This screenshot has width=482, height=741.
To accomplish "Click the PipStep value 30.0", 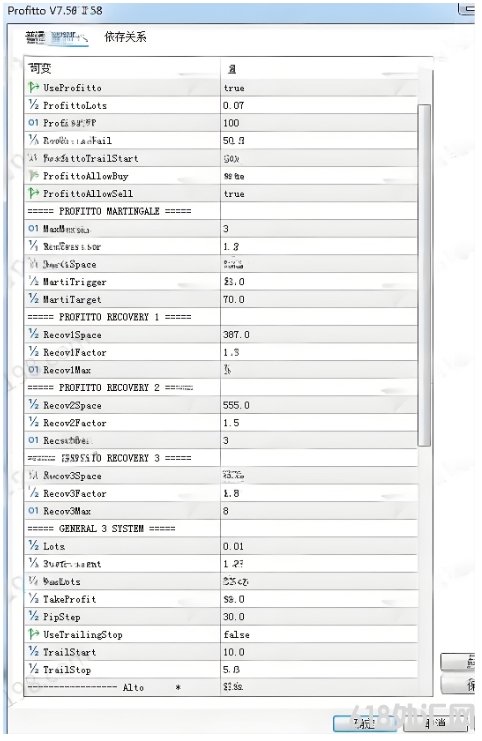I will pos(233,617).
